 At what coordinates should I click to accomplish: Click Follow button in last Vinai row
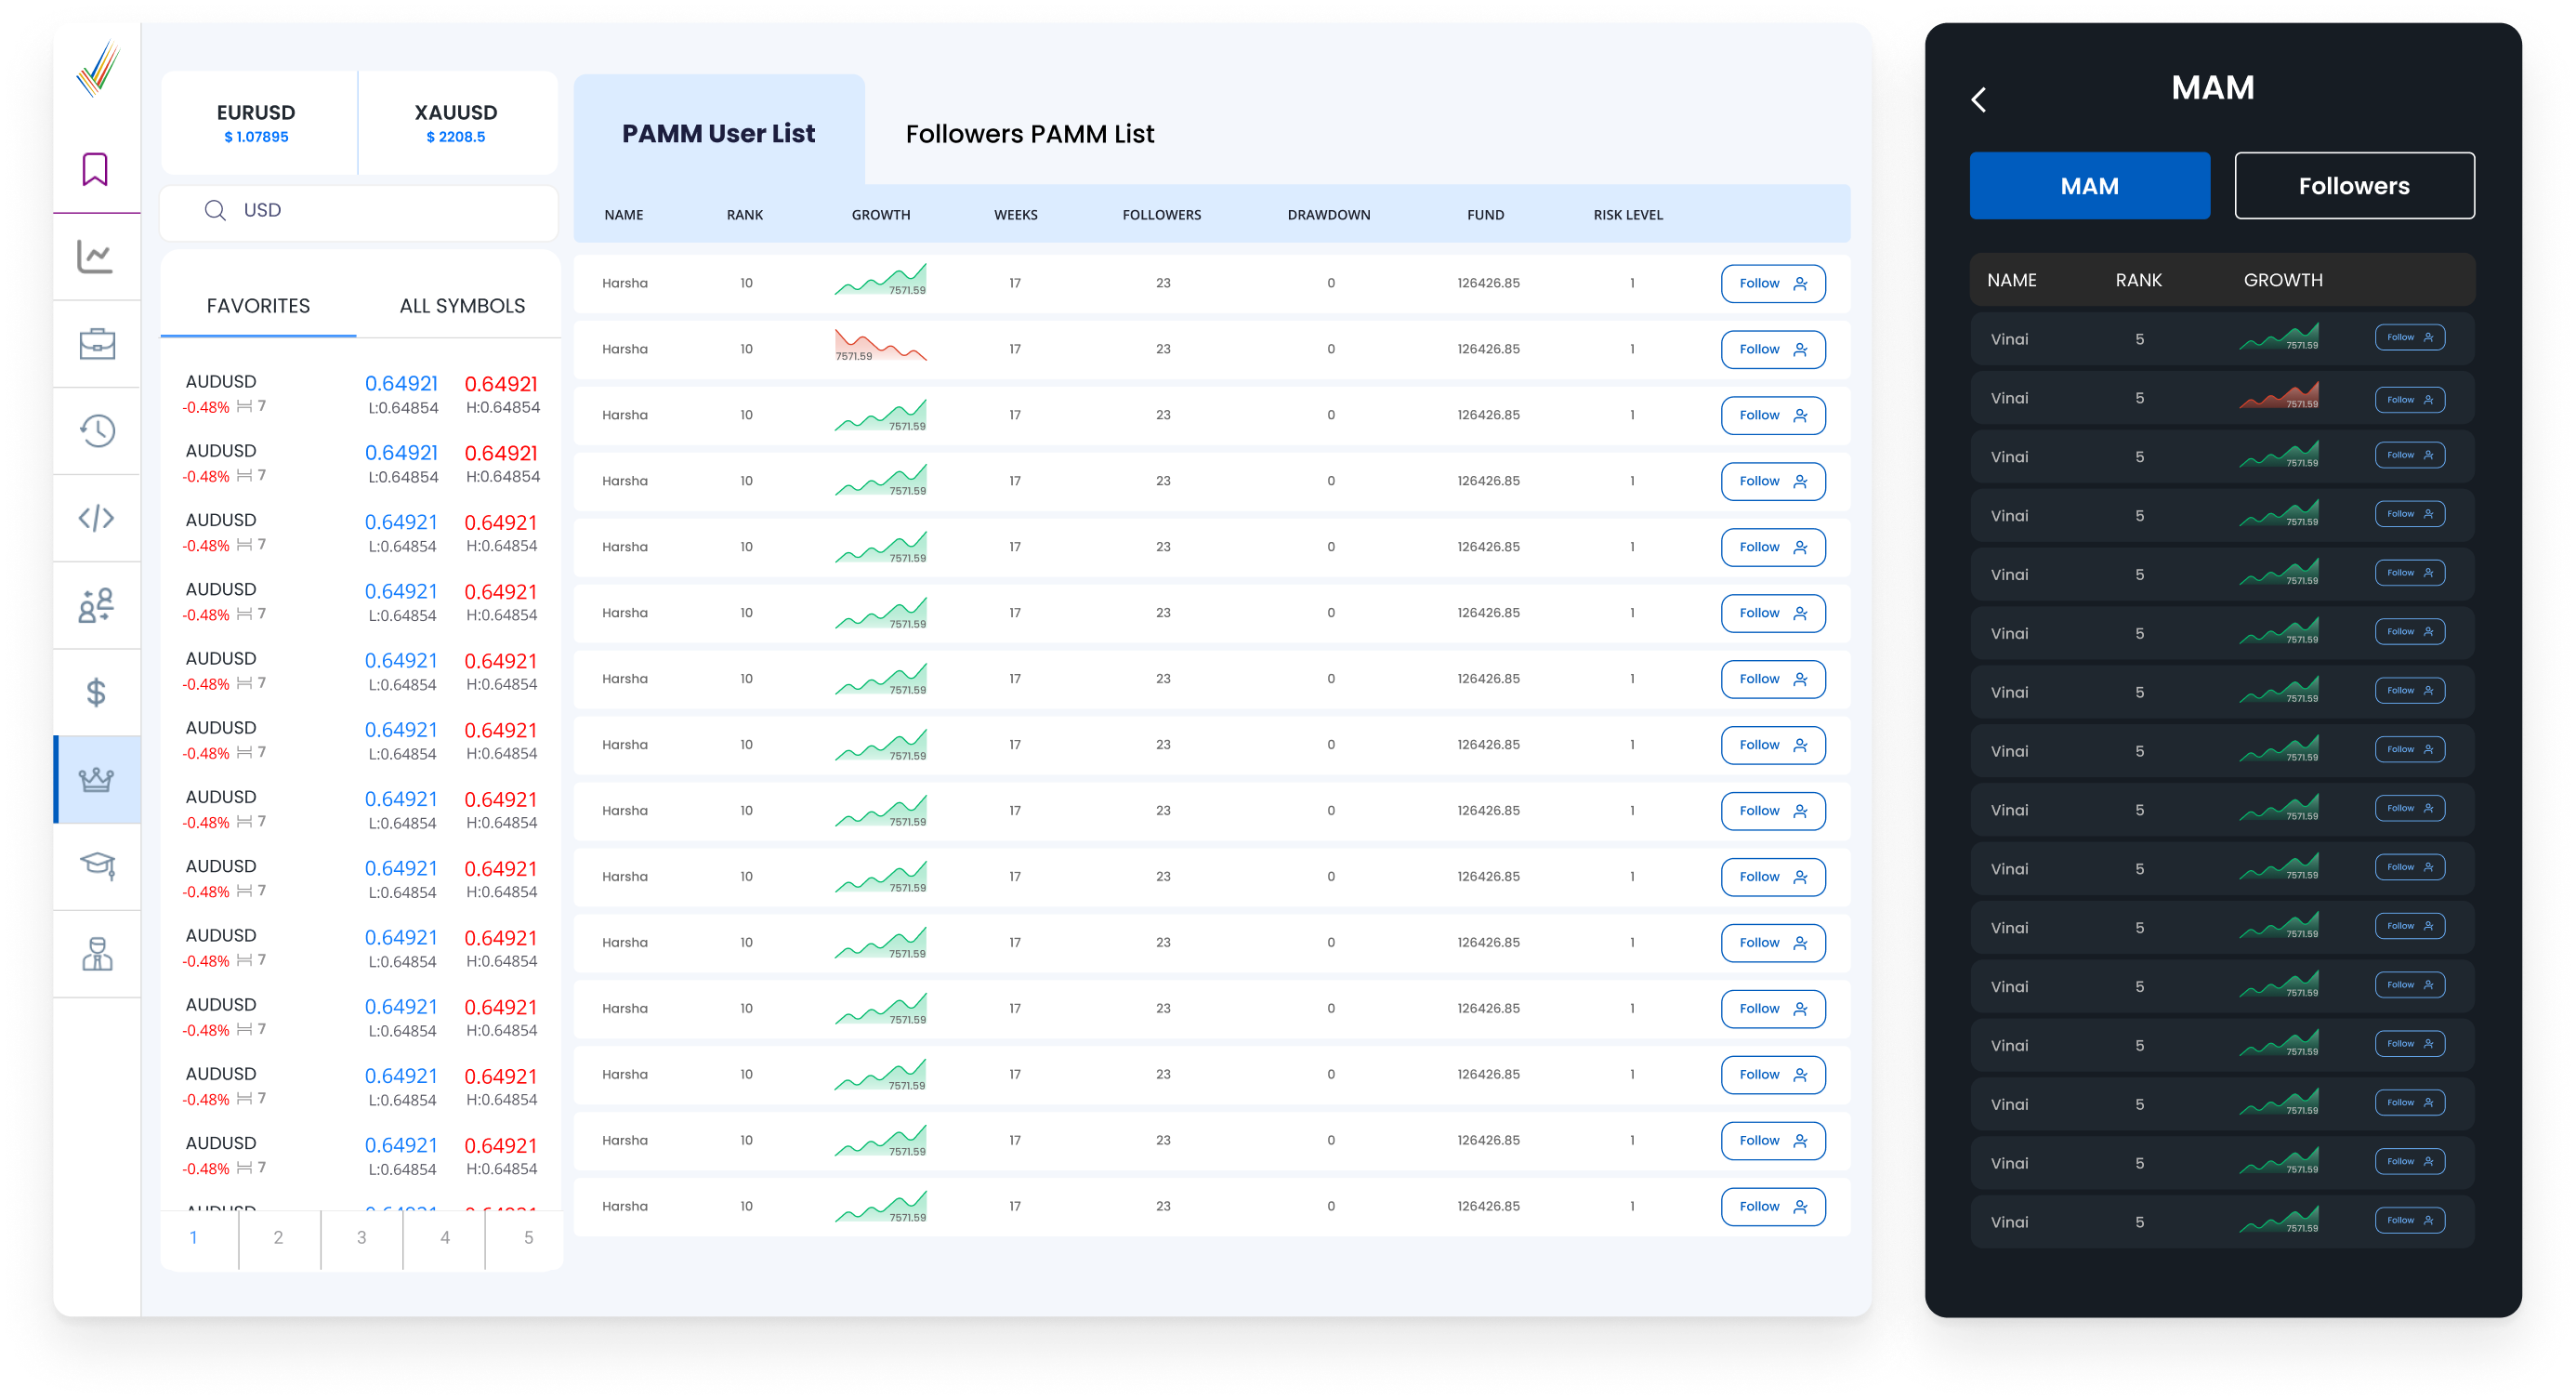tap(2410, 1221)
